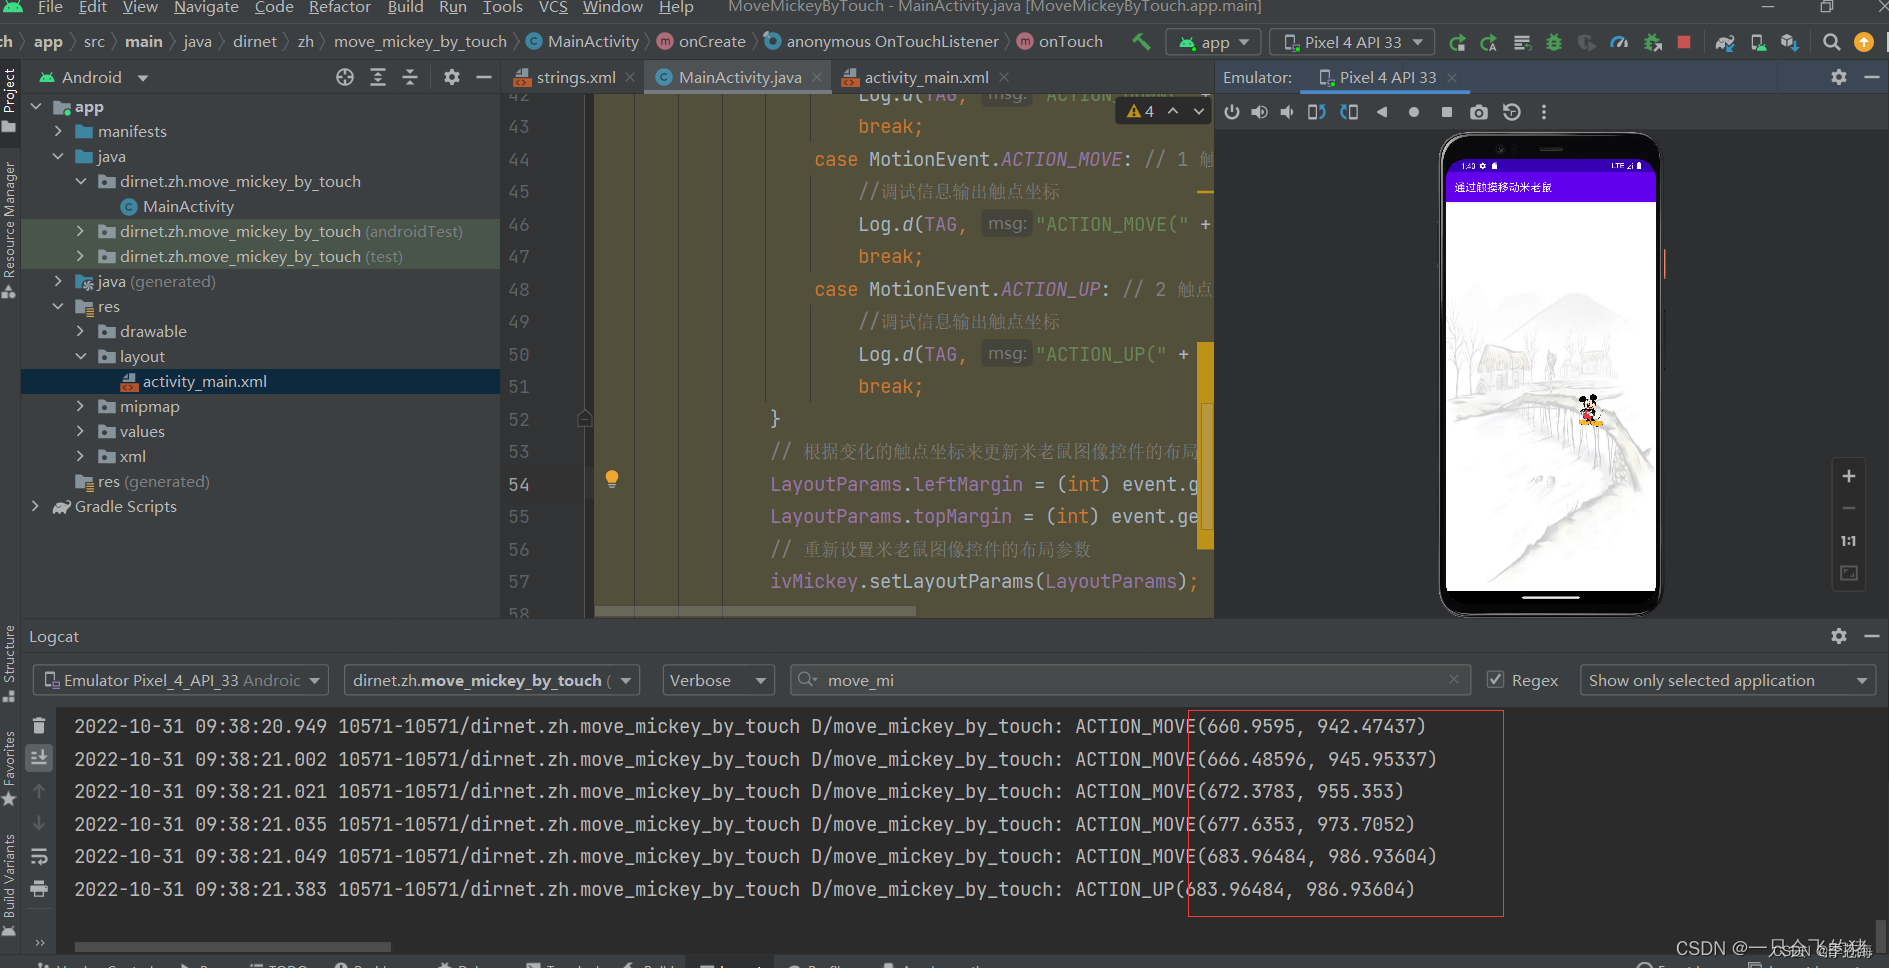
Task: Open the VCS menu
Action: coord(553,7)
